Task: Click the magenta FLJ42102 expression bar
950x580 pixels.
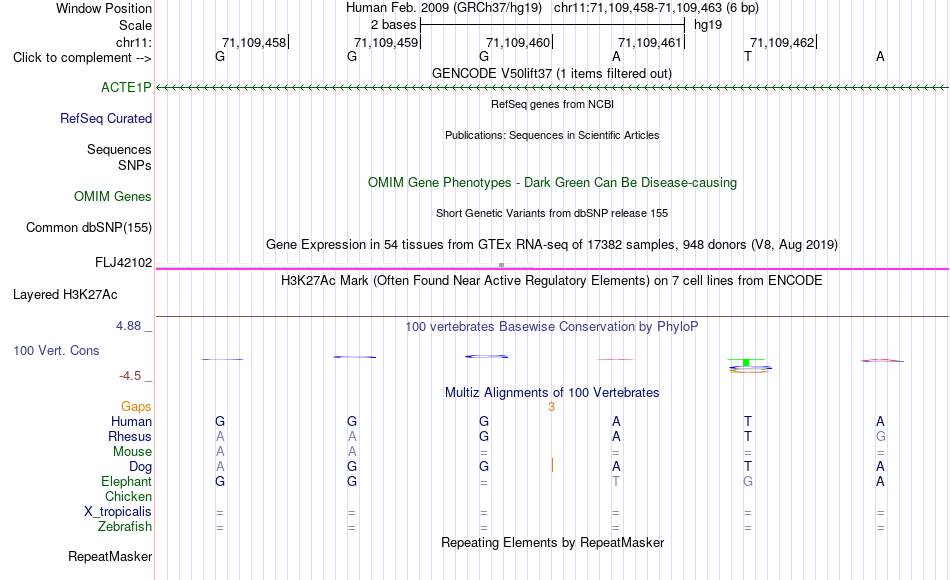Action: pyautogui.click(x=552, y=268)
